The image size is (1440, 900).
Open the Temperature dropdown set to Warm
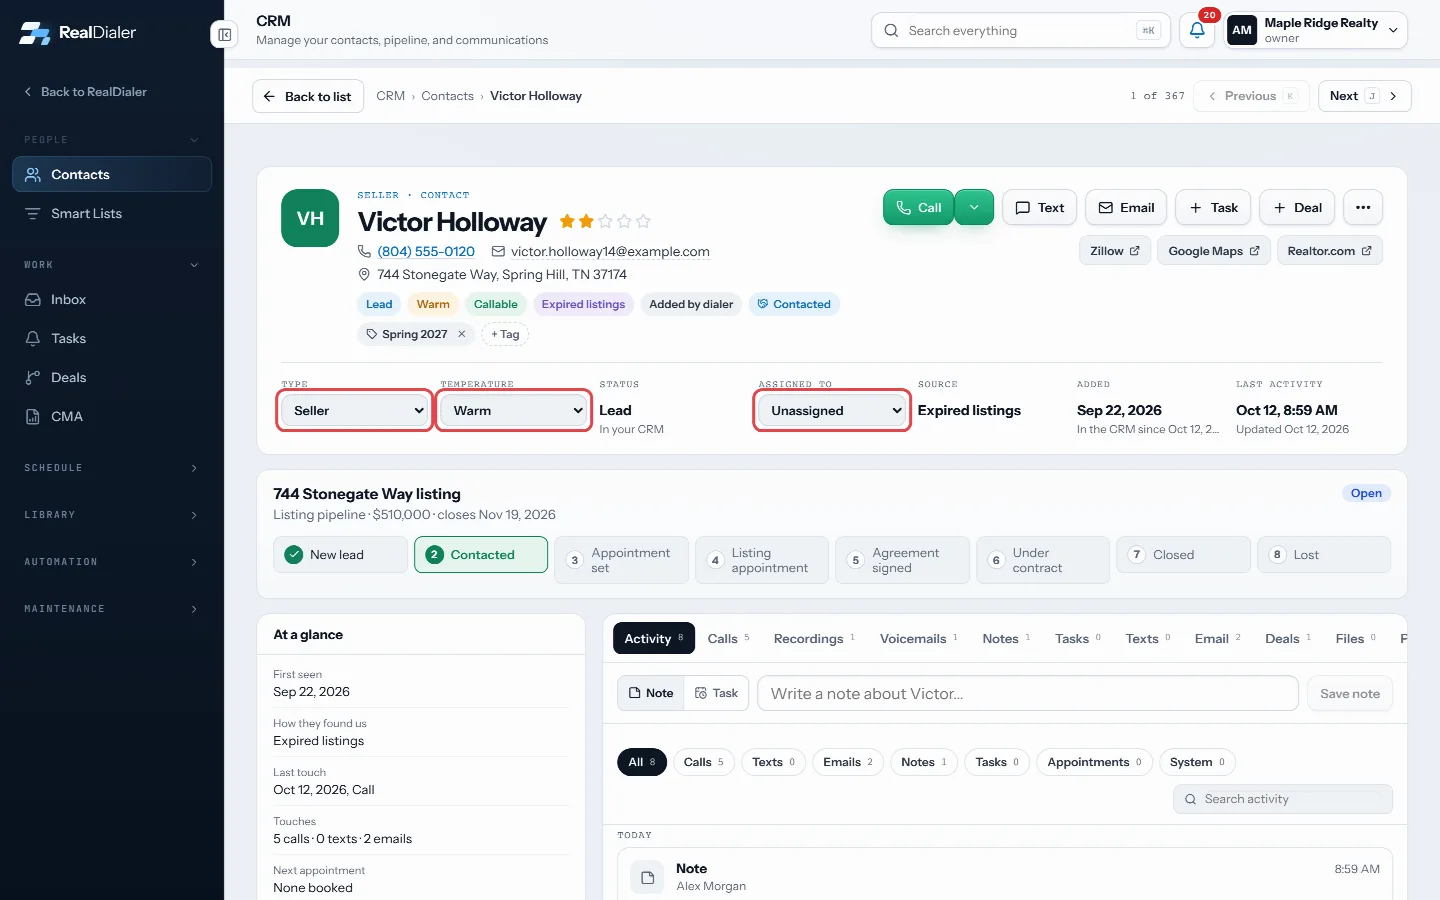[514, 410]
